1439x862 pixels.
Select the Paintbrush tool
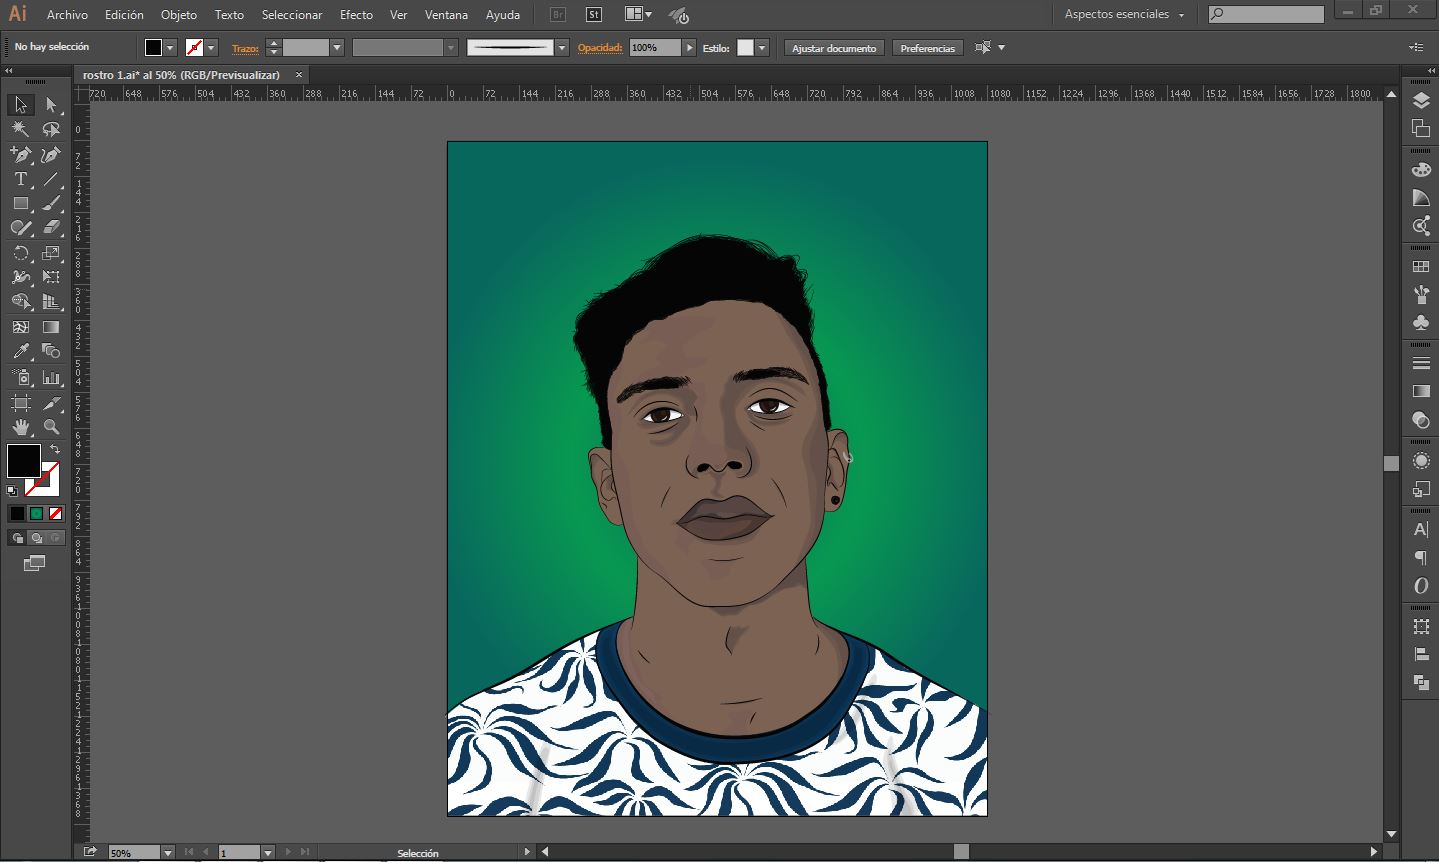(51, 203)
